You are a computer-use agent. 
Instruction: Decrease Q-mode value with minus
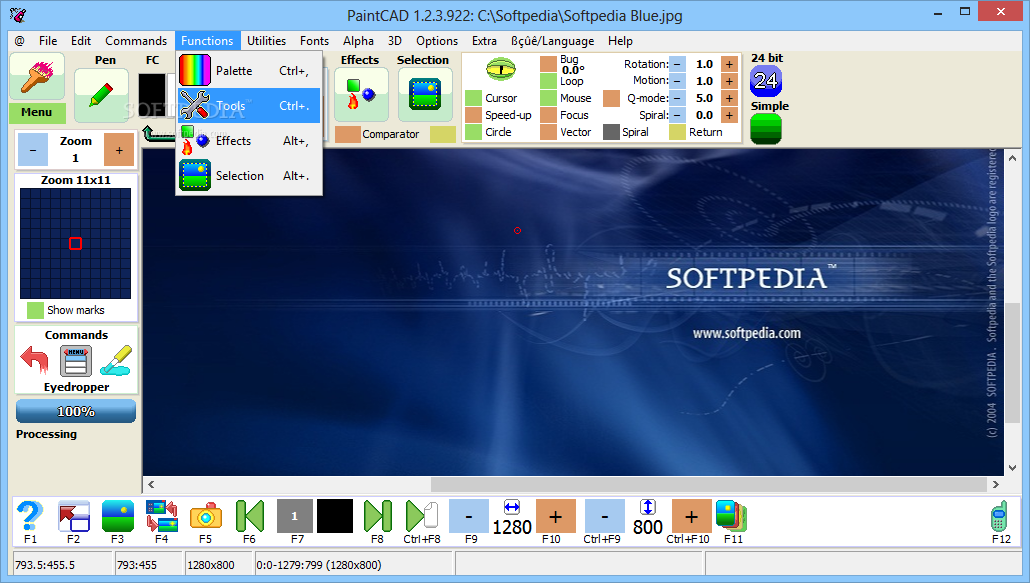click(678, 98)
